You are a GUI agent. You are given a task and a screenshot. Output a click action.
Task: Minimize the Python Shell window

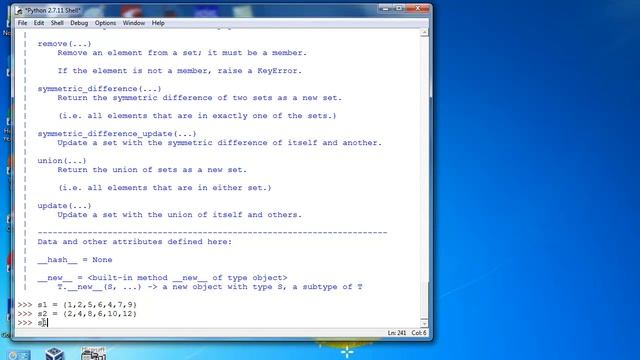click(x=385, y=9)
